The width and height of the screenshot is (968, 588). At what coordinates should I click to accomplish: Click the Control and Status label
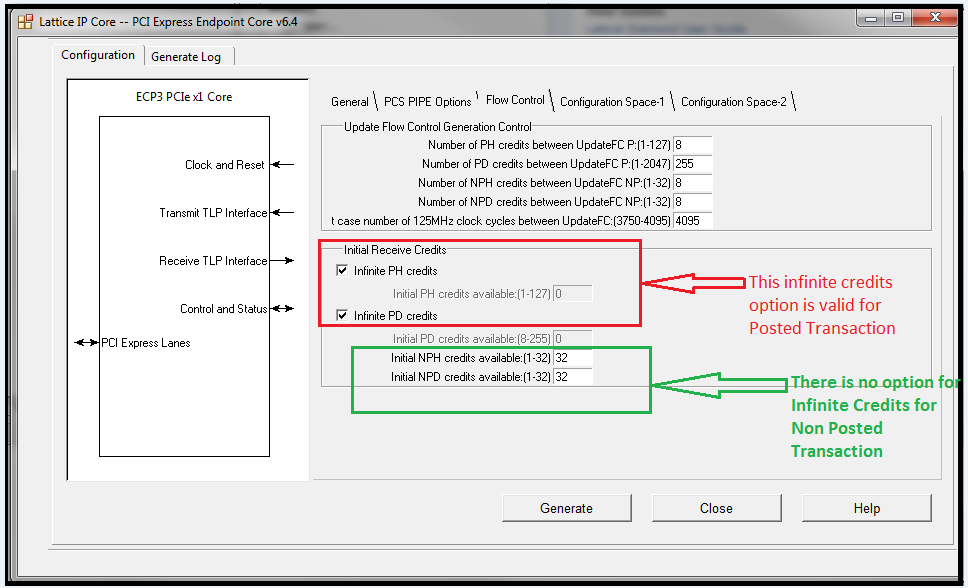click(x=223, y=309)
